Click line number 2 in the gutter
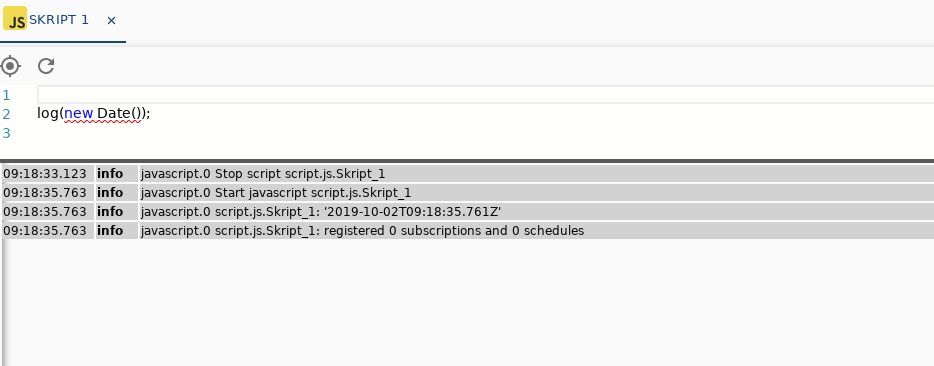This screenshot has height=366, width=934. [x=6, y=114]
